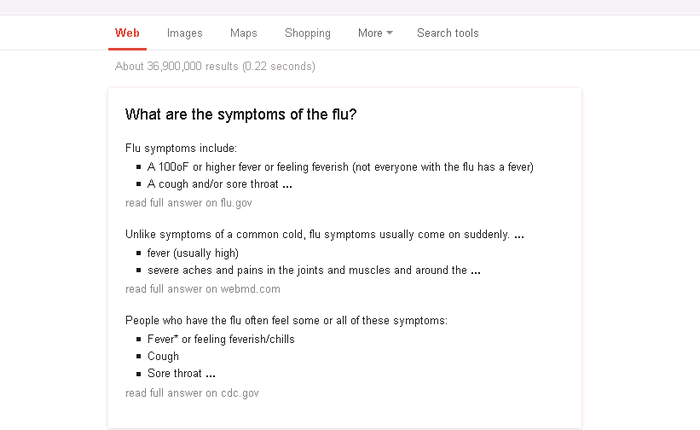Click the 'About 36,900,000 results' text

click(215, 67)
